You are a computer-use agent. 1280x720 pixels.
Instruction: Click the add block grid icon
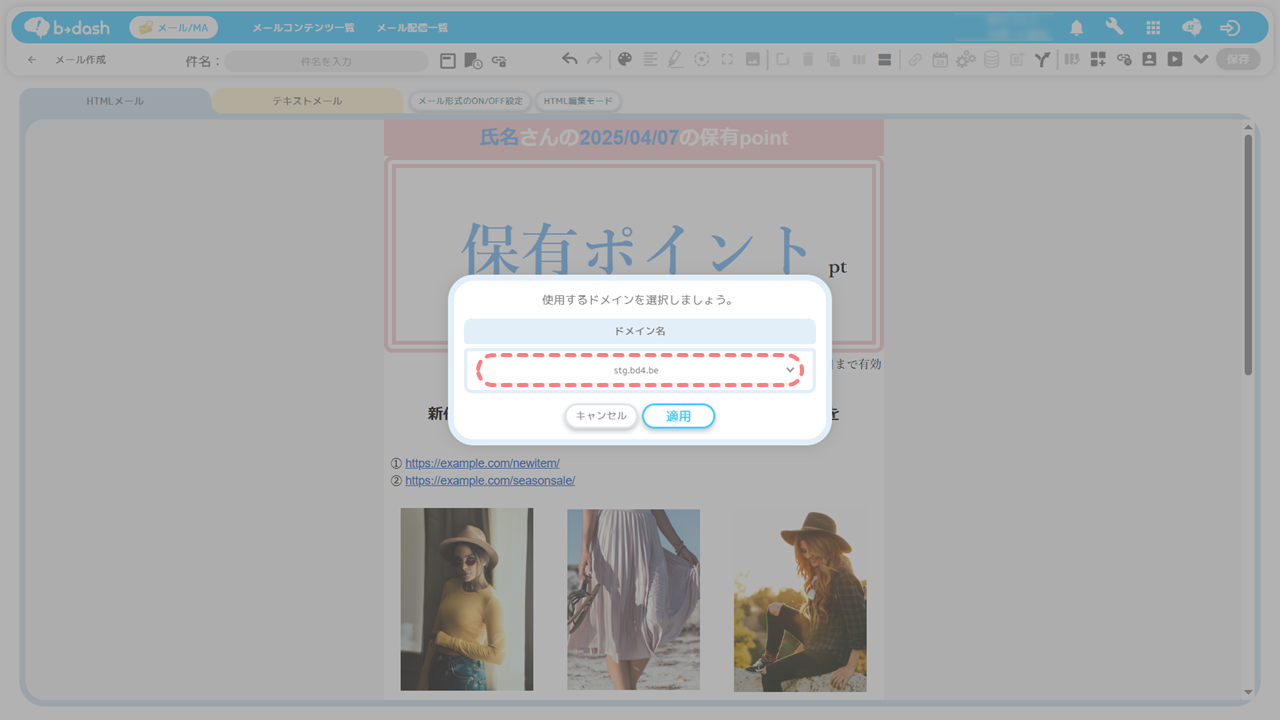(x=1098, y=60)
